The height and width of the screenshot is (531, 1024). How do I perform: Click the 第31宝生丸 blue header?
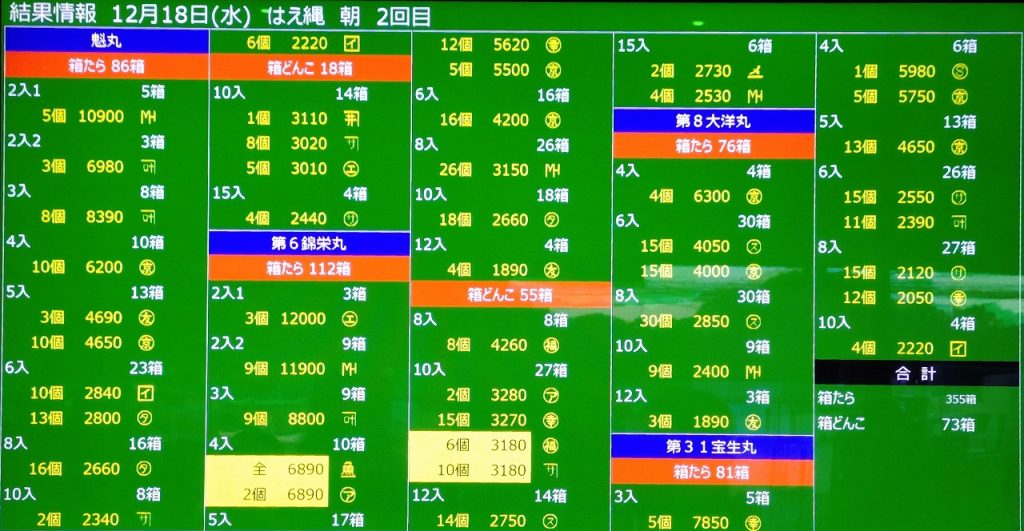point(713,446)
